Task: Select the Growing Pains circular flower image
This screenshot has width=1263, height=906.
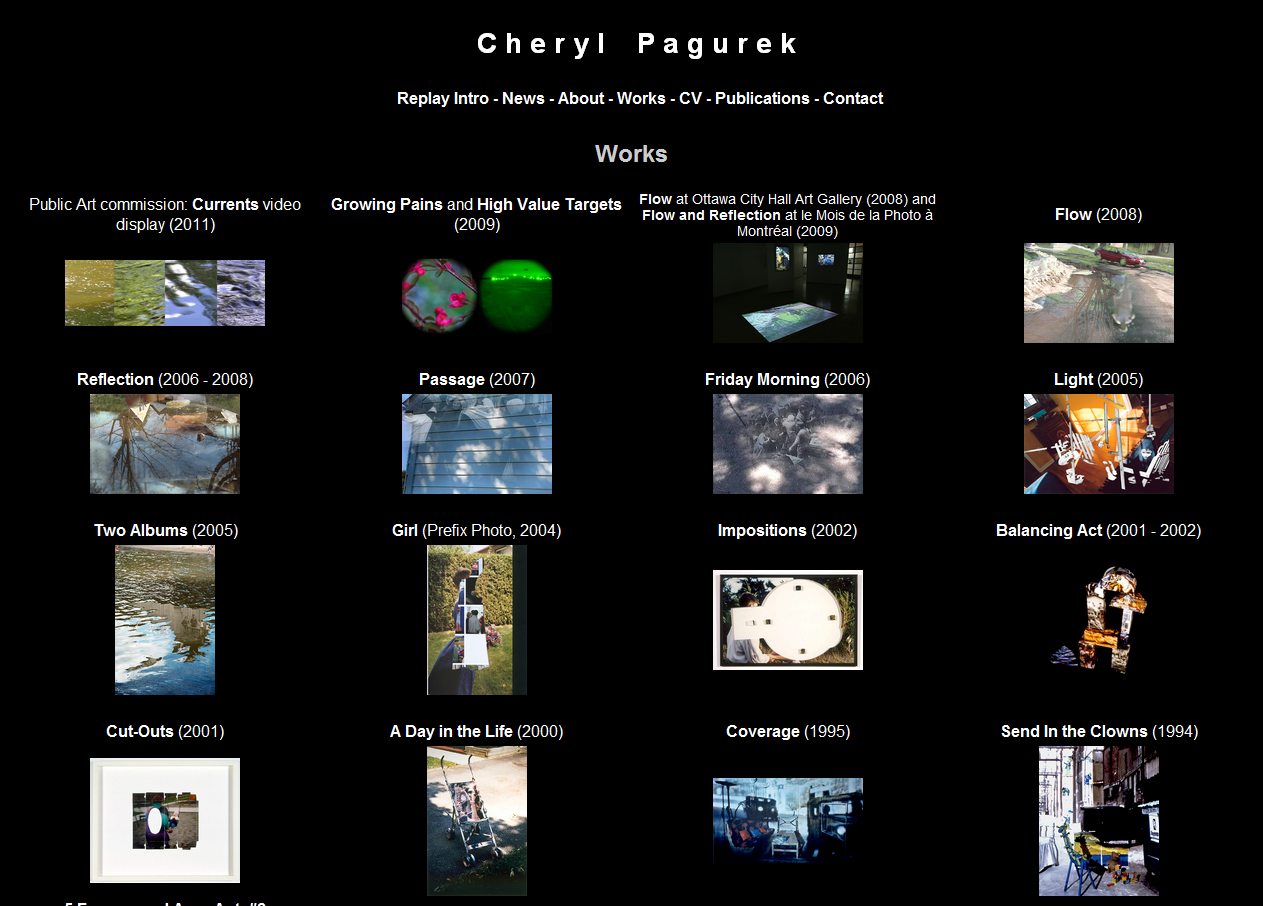Action: (438, 294)
